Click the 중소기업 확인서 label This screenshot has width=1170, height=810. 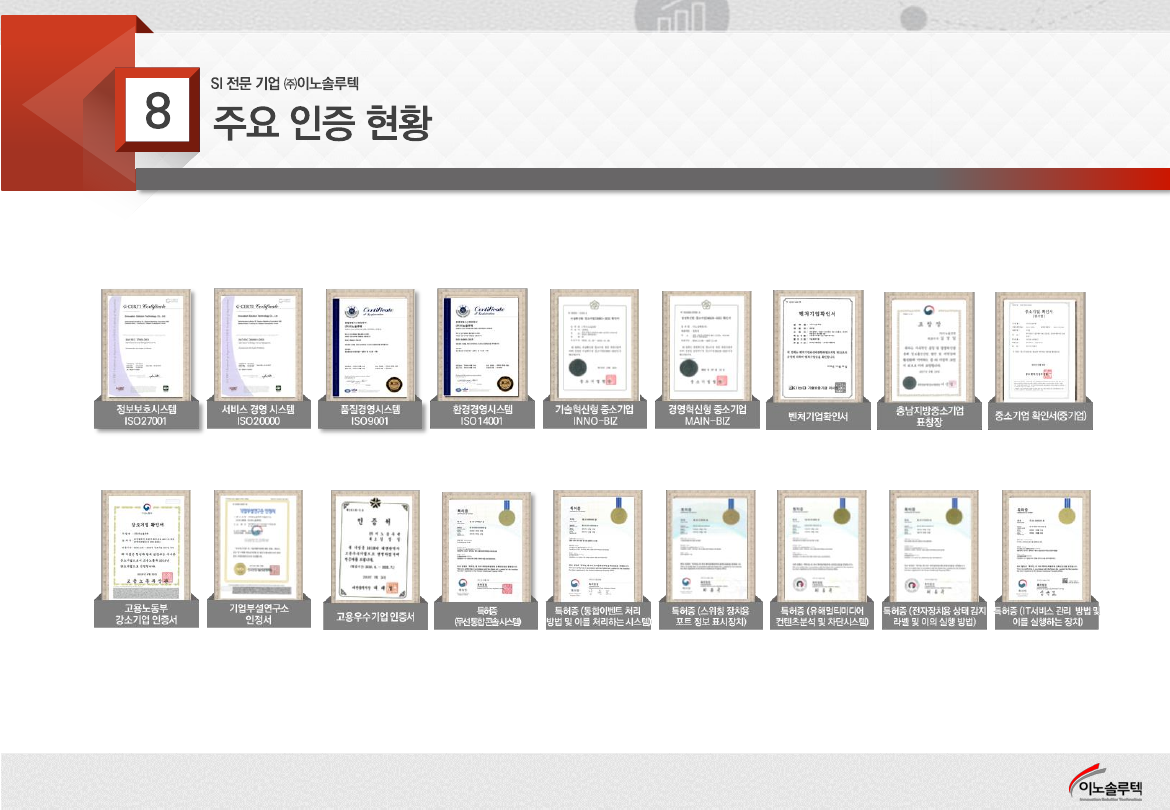pyautogui.click(x=1041, y=416)
